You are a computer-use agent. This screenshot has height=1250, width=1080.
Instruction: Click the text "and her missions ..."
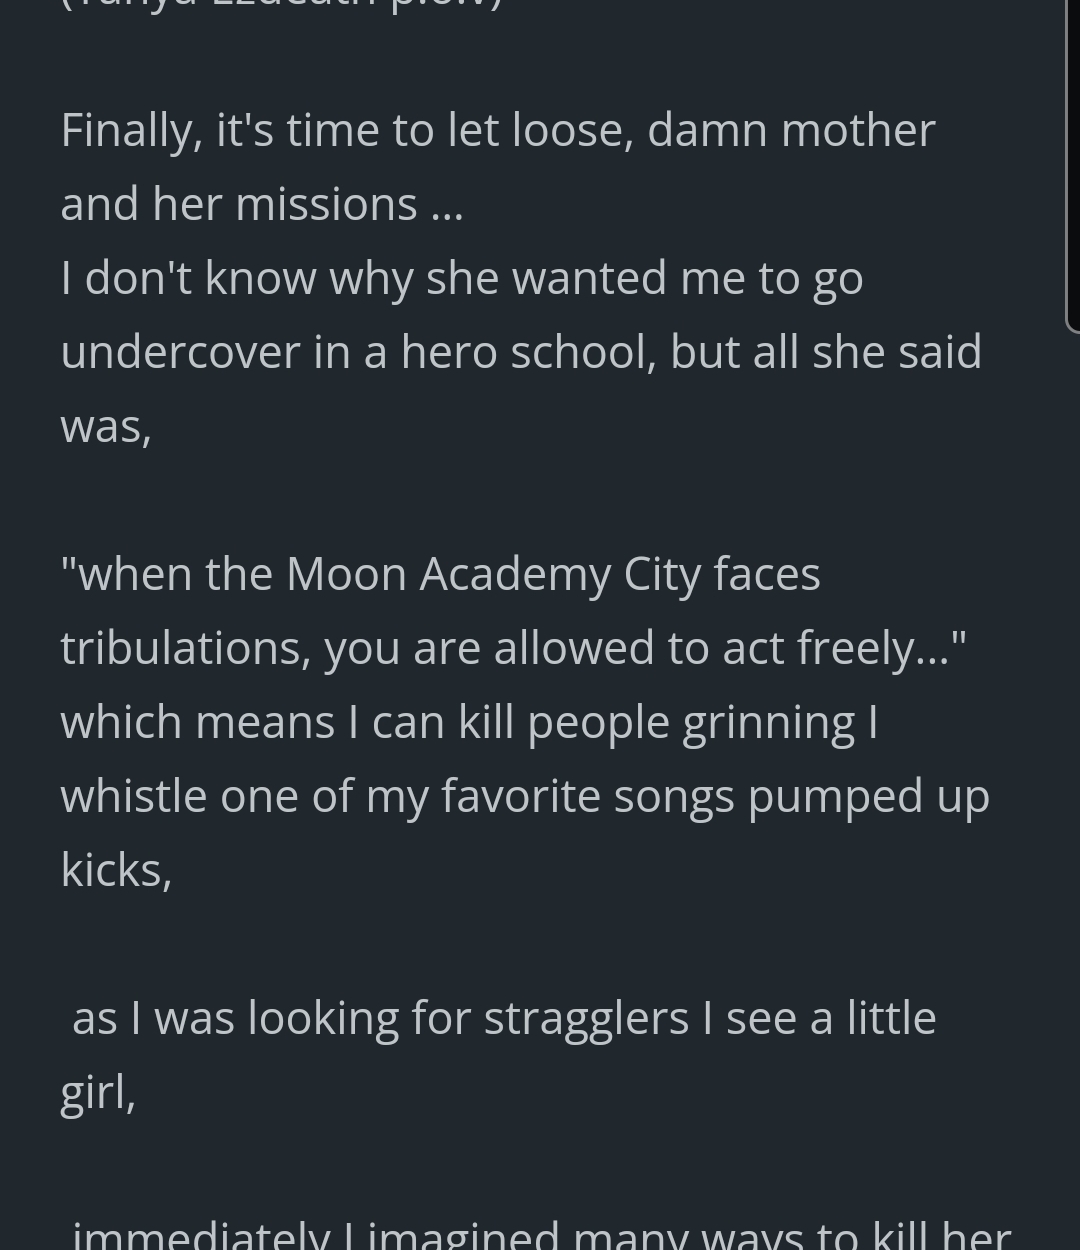click(262, 204)
